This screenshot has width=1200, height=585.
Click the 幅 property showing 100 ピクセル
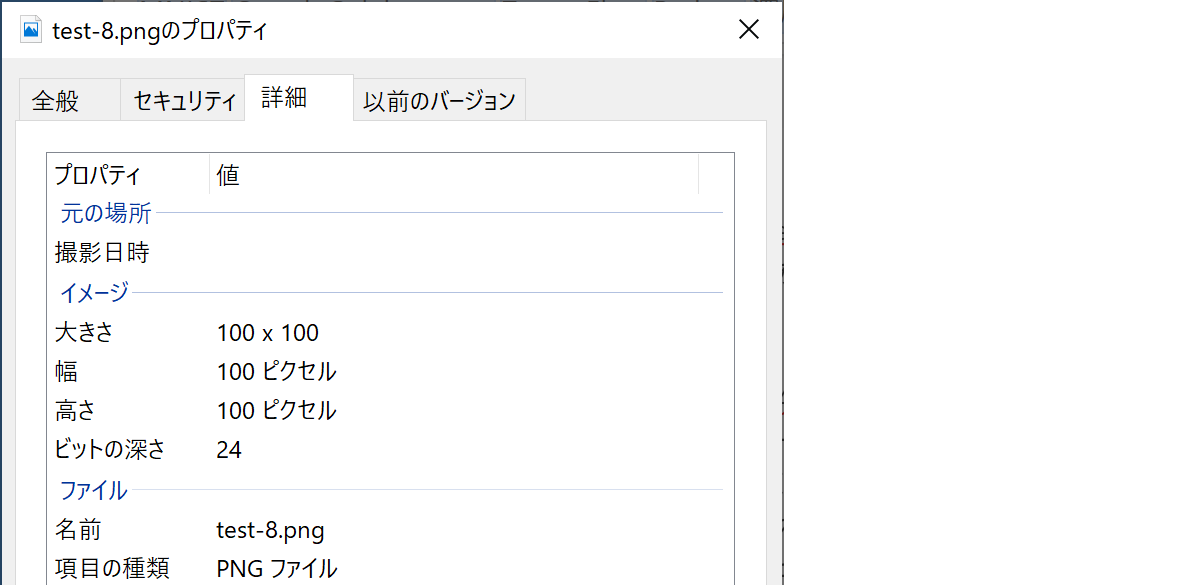pyautogui.click(x=277, y=371)
